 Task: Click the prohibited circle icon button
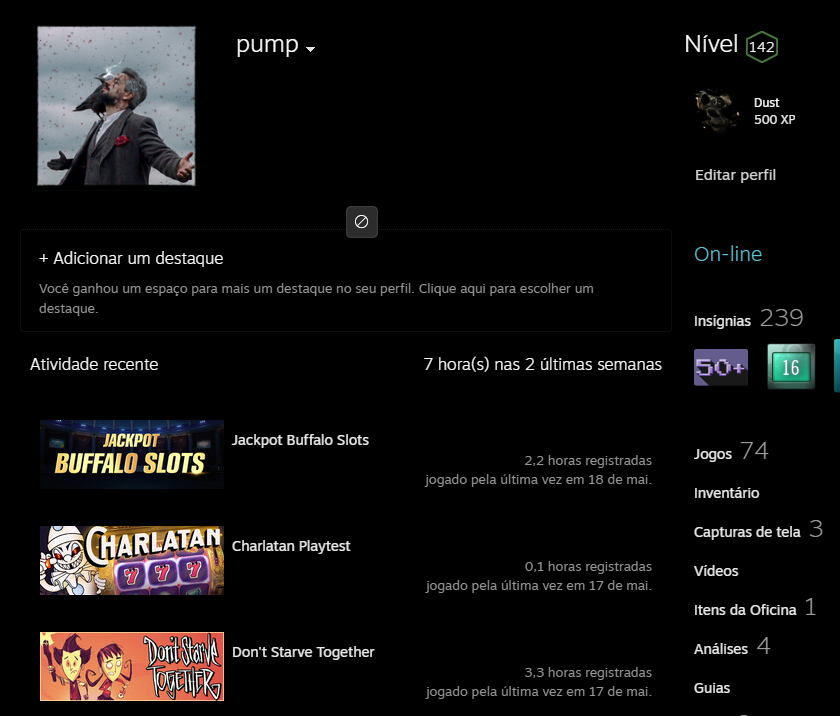click(362, 222)
